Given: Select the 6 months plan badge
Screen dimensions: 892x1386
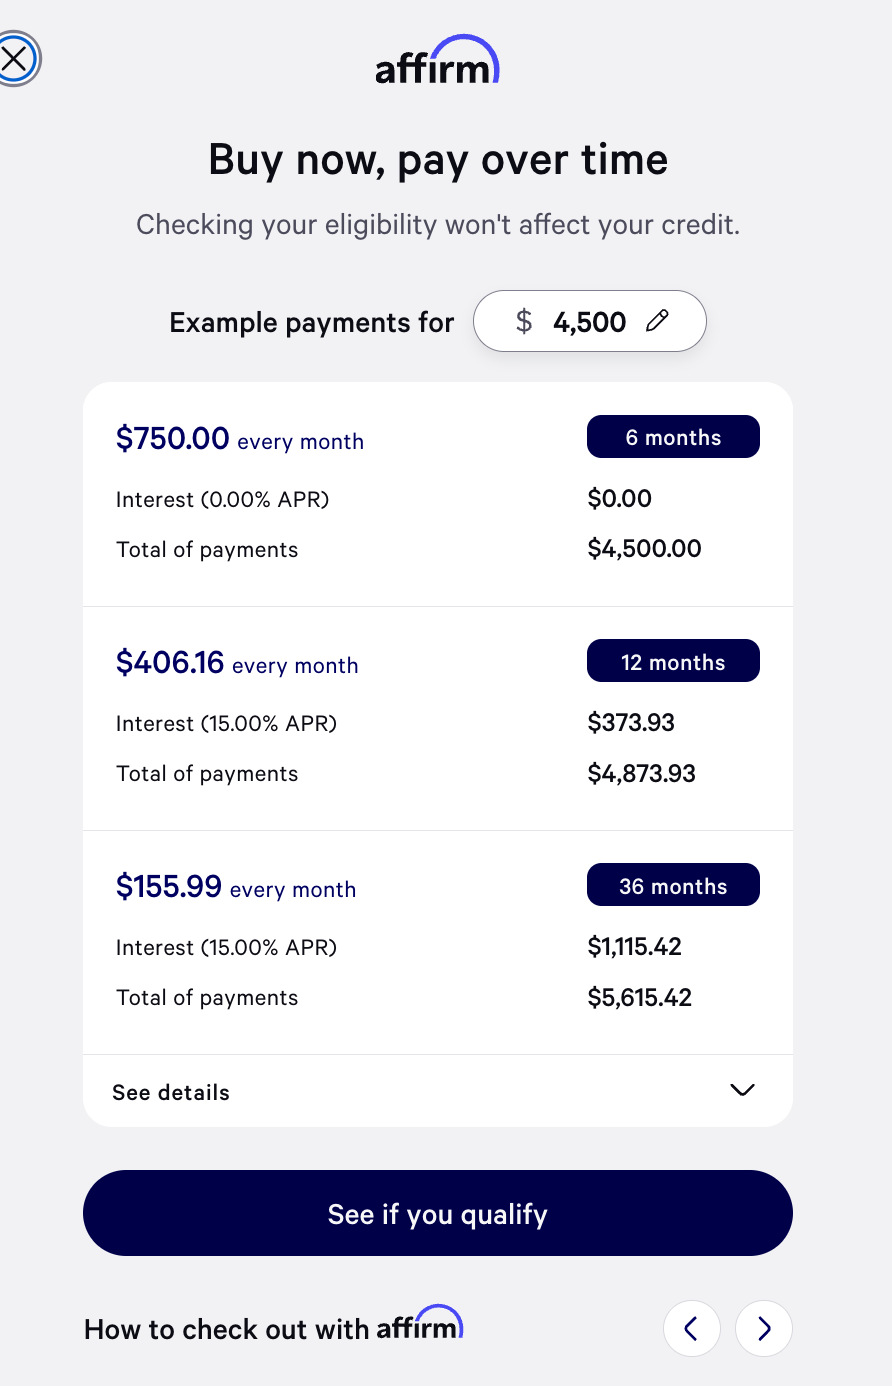Looking at the screenshot, I should [673, 437].
